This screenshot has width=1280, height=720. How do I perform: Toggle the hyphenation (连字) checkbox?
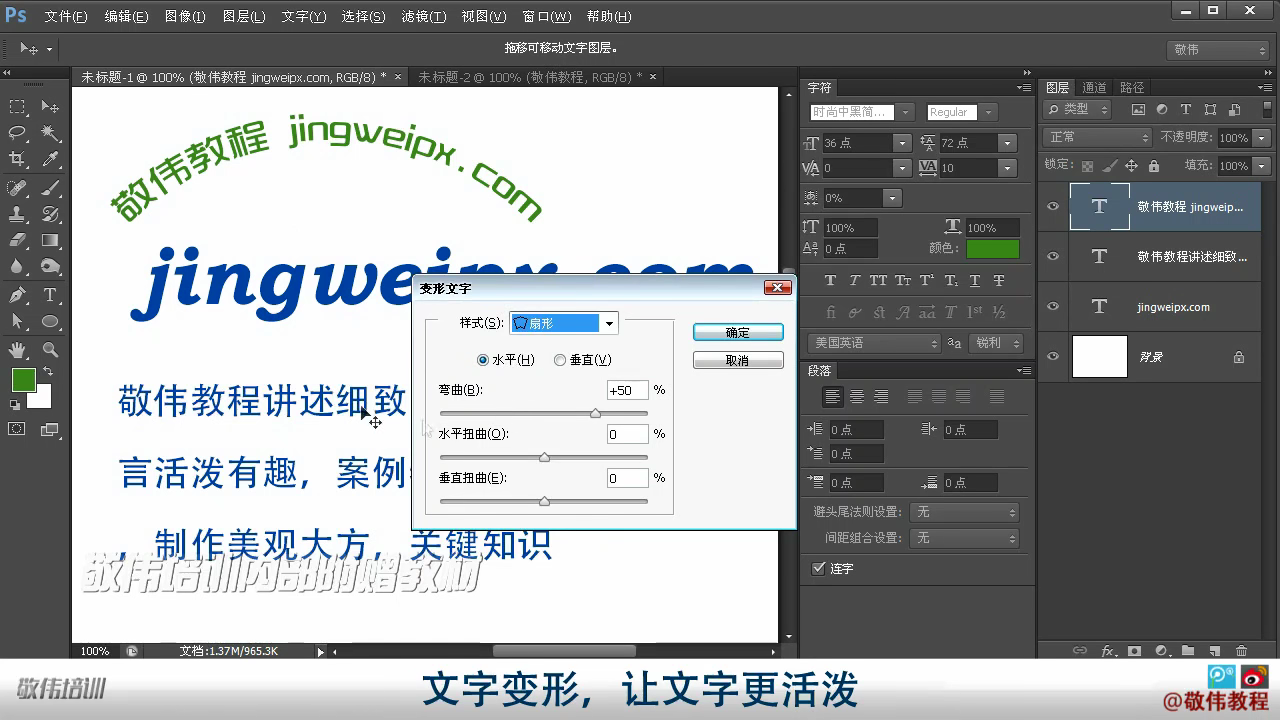tap(819, 569)
